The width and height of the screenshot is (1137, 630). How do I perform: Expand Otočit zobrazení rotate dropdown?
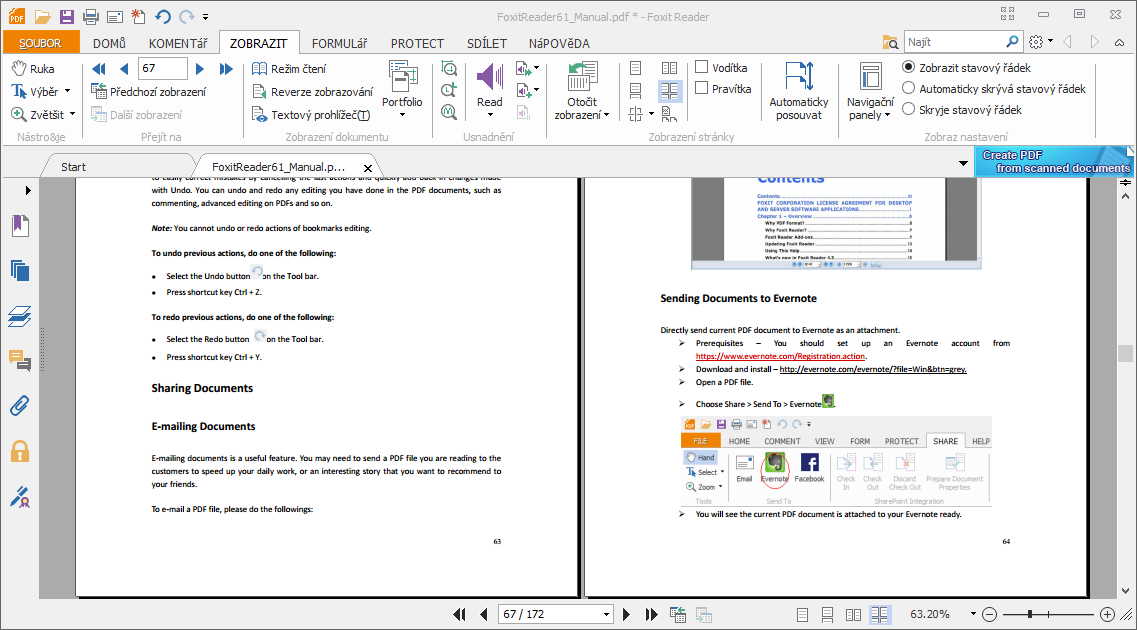point(606,115)
